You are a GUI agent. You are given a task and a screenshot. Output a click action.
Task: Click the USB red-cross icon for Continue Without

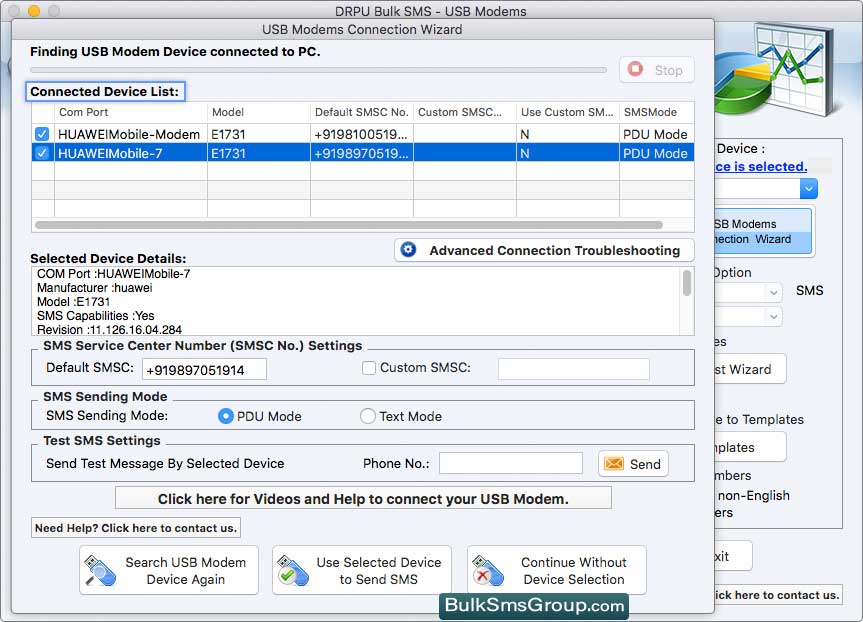point(488,570)
